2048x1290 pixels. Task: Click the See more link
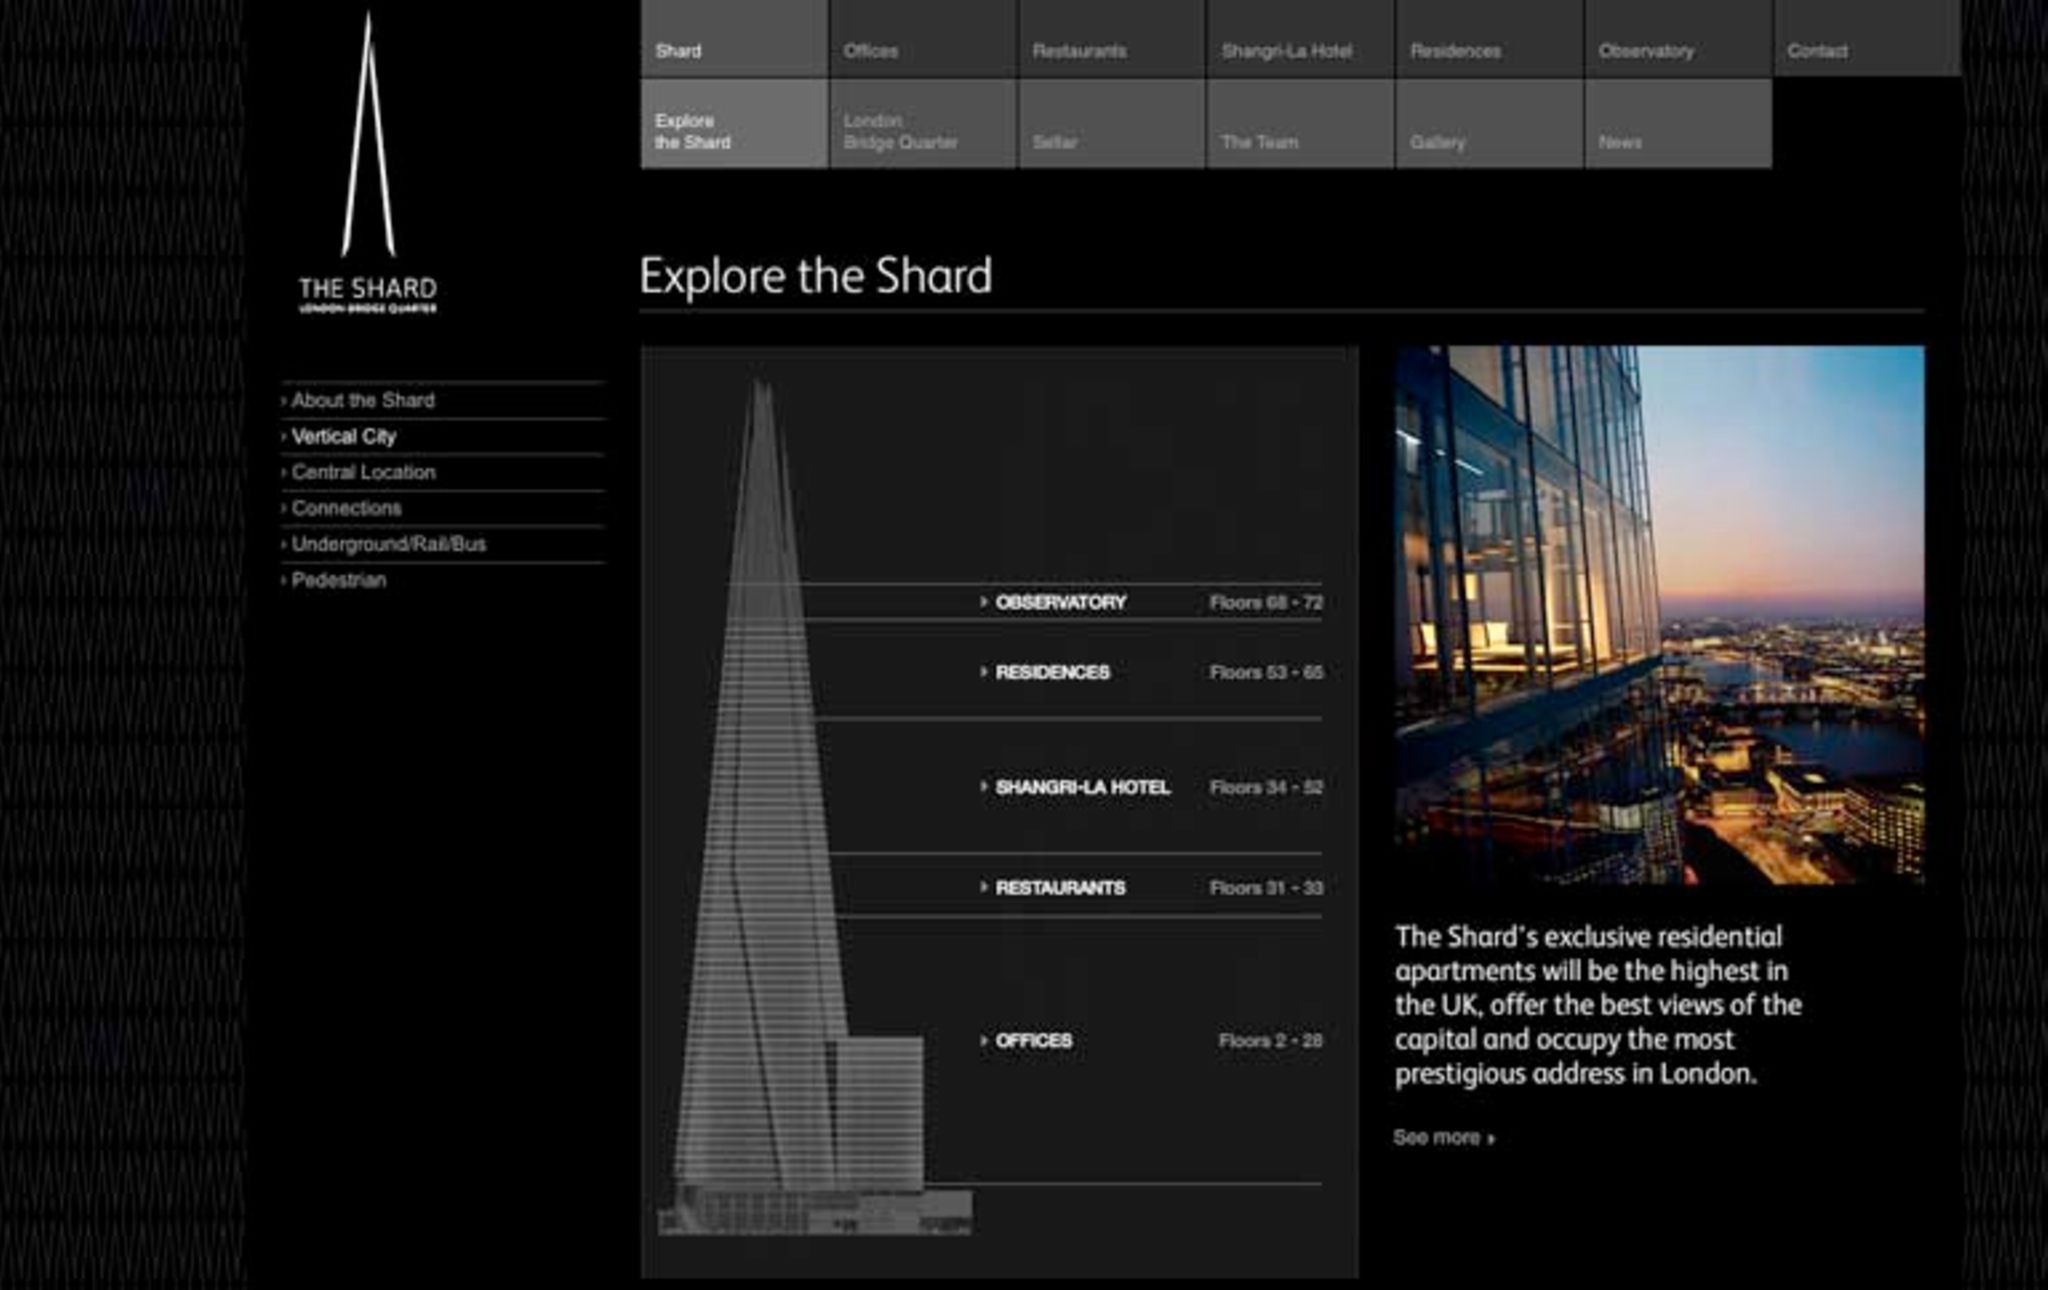(1443, 1137)
